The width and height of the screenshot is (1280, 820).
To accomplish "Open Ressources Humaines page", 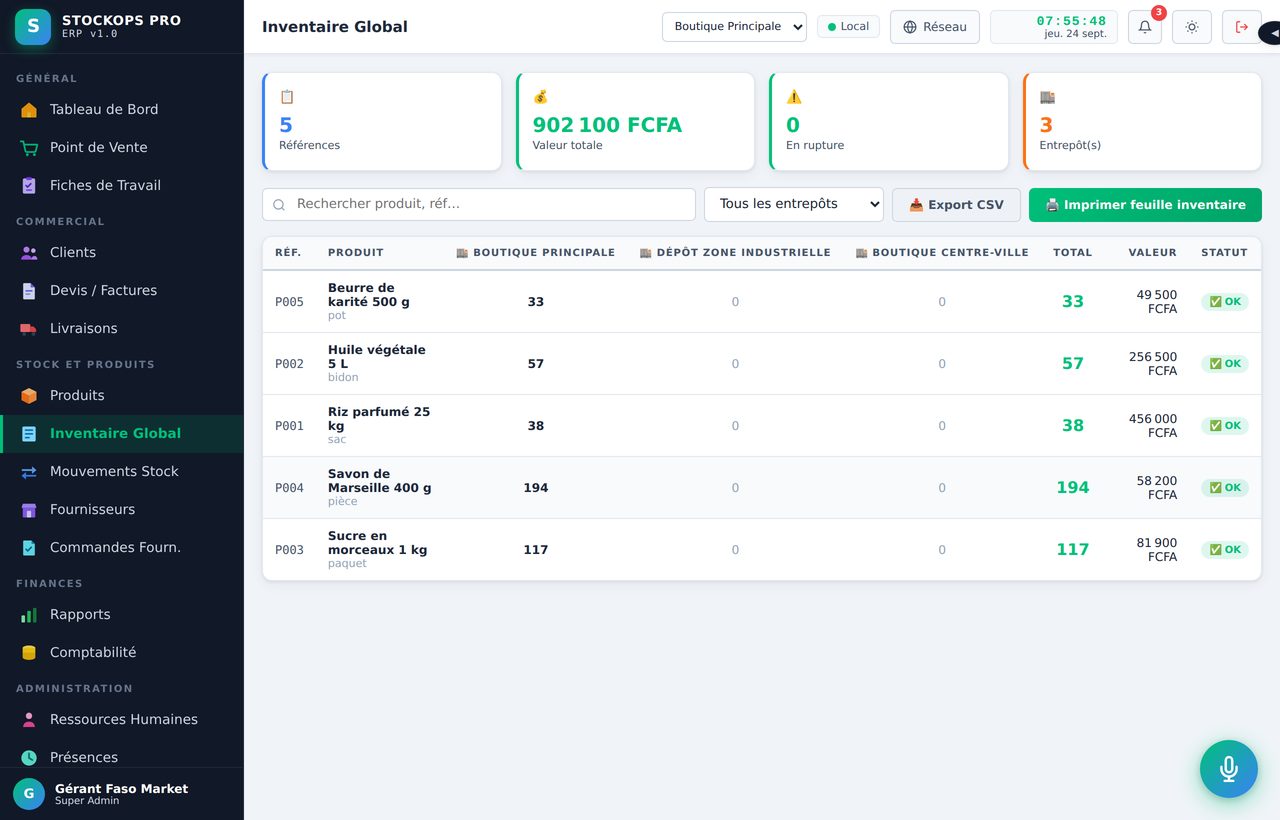I will click(x=122, y=720).
